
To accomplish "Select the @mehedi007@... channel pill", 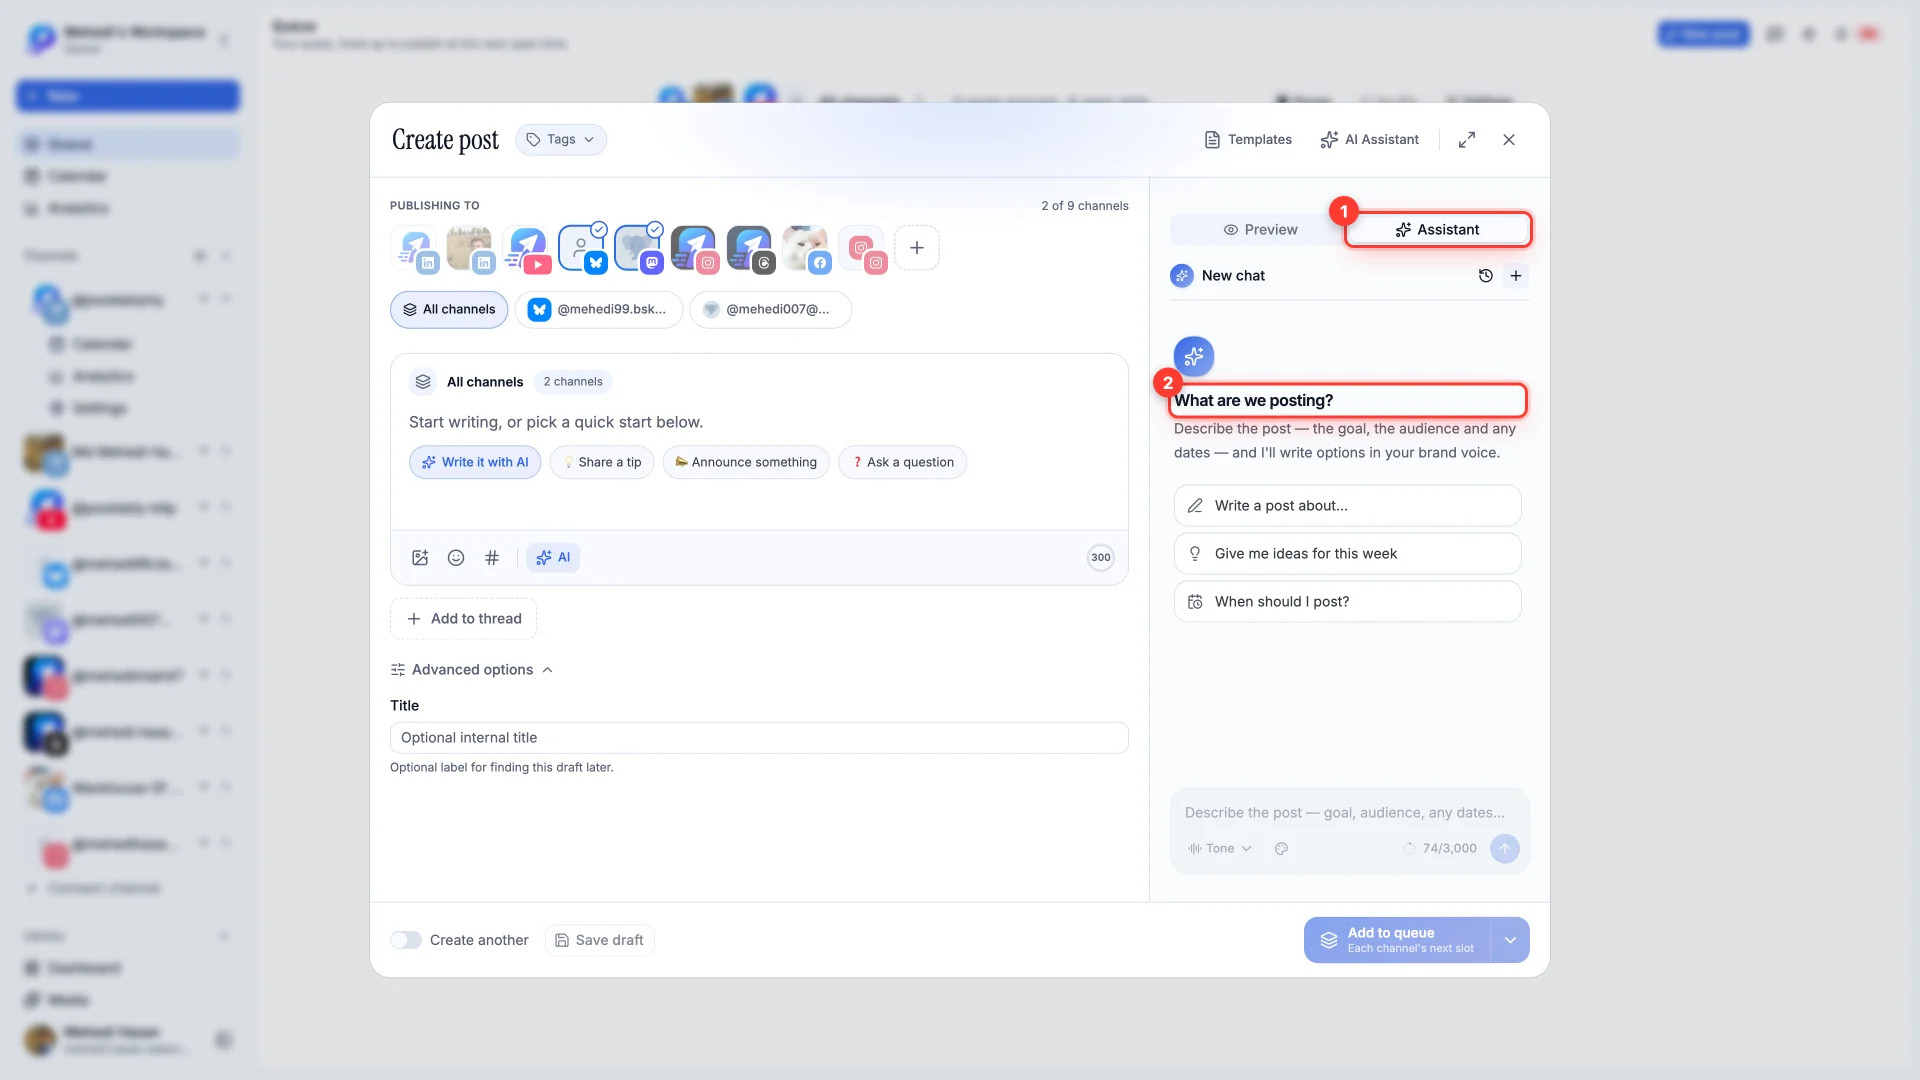I will pyautogui.click(x=770, y=310).
